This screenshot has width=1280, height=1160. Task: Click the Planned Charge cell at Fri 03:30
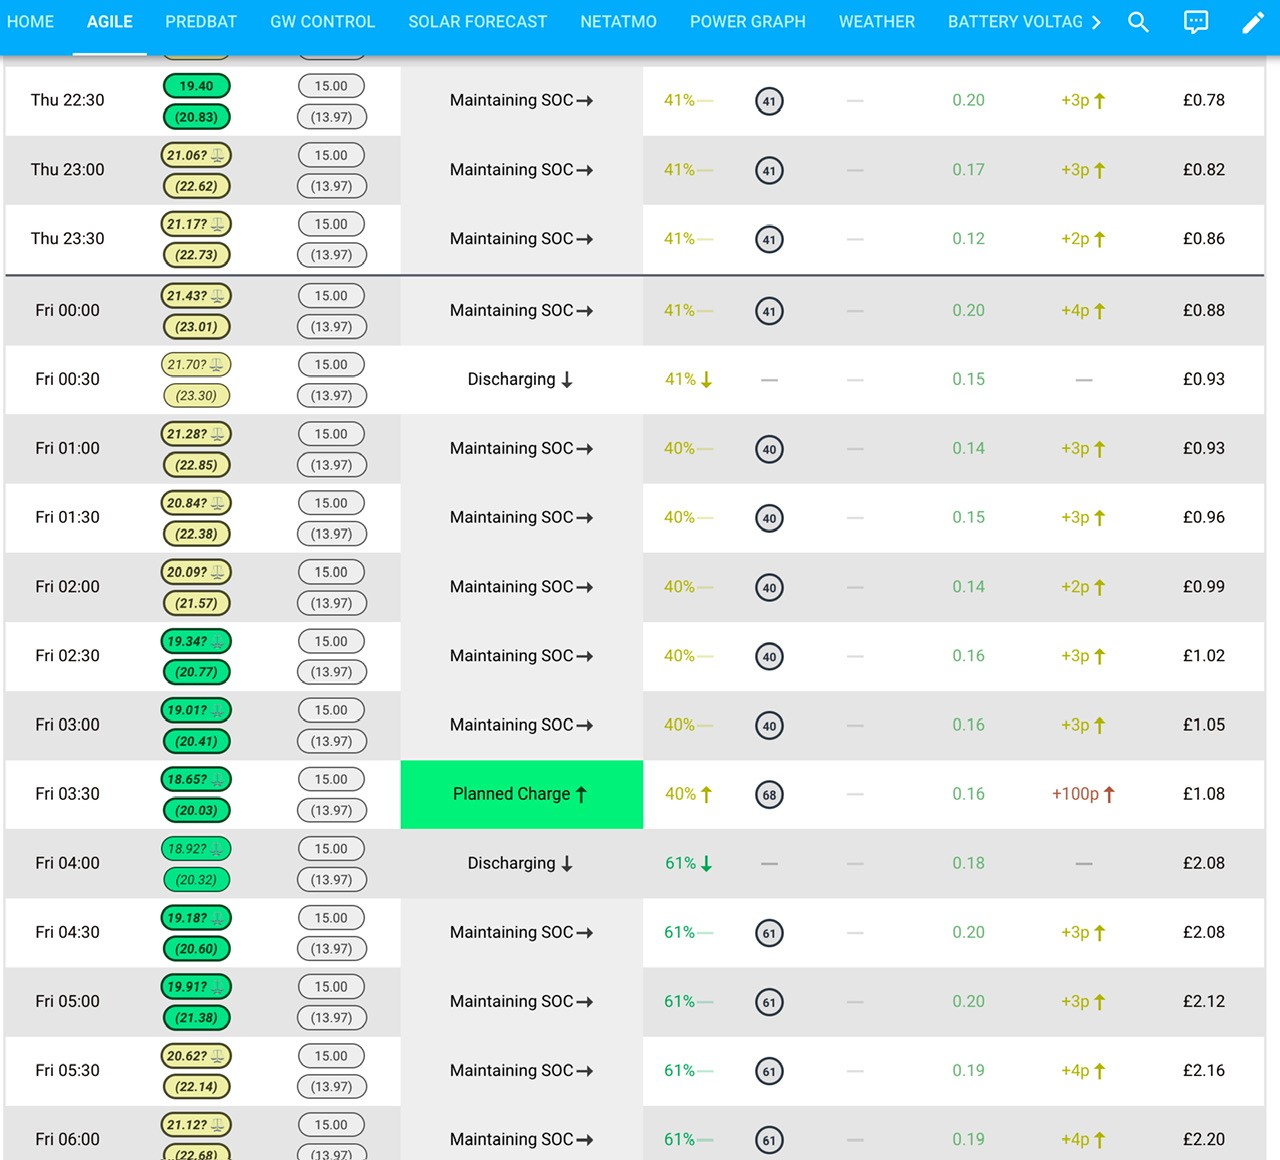coord(522,794)
